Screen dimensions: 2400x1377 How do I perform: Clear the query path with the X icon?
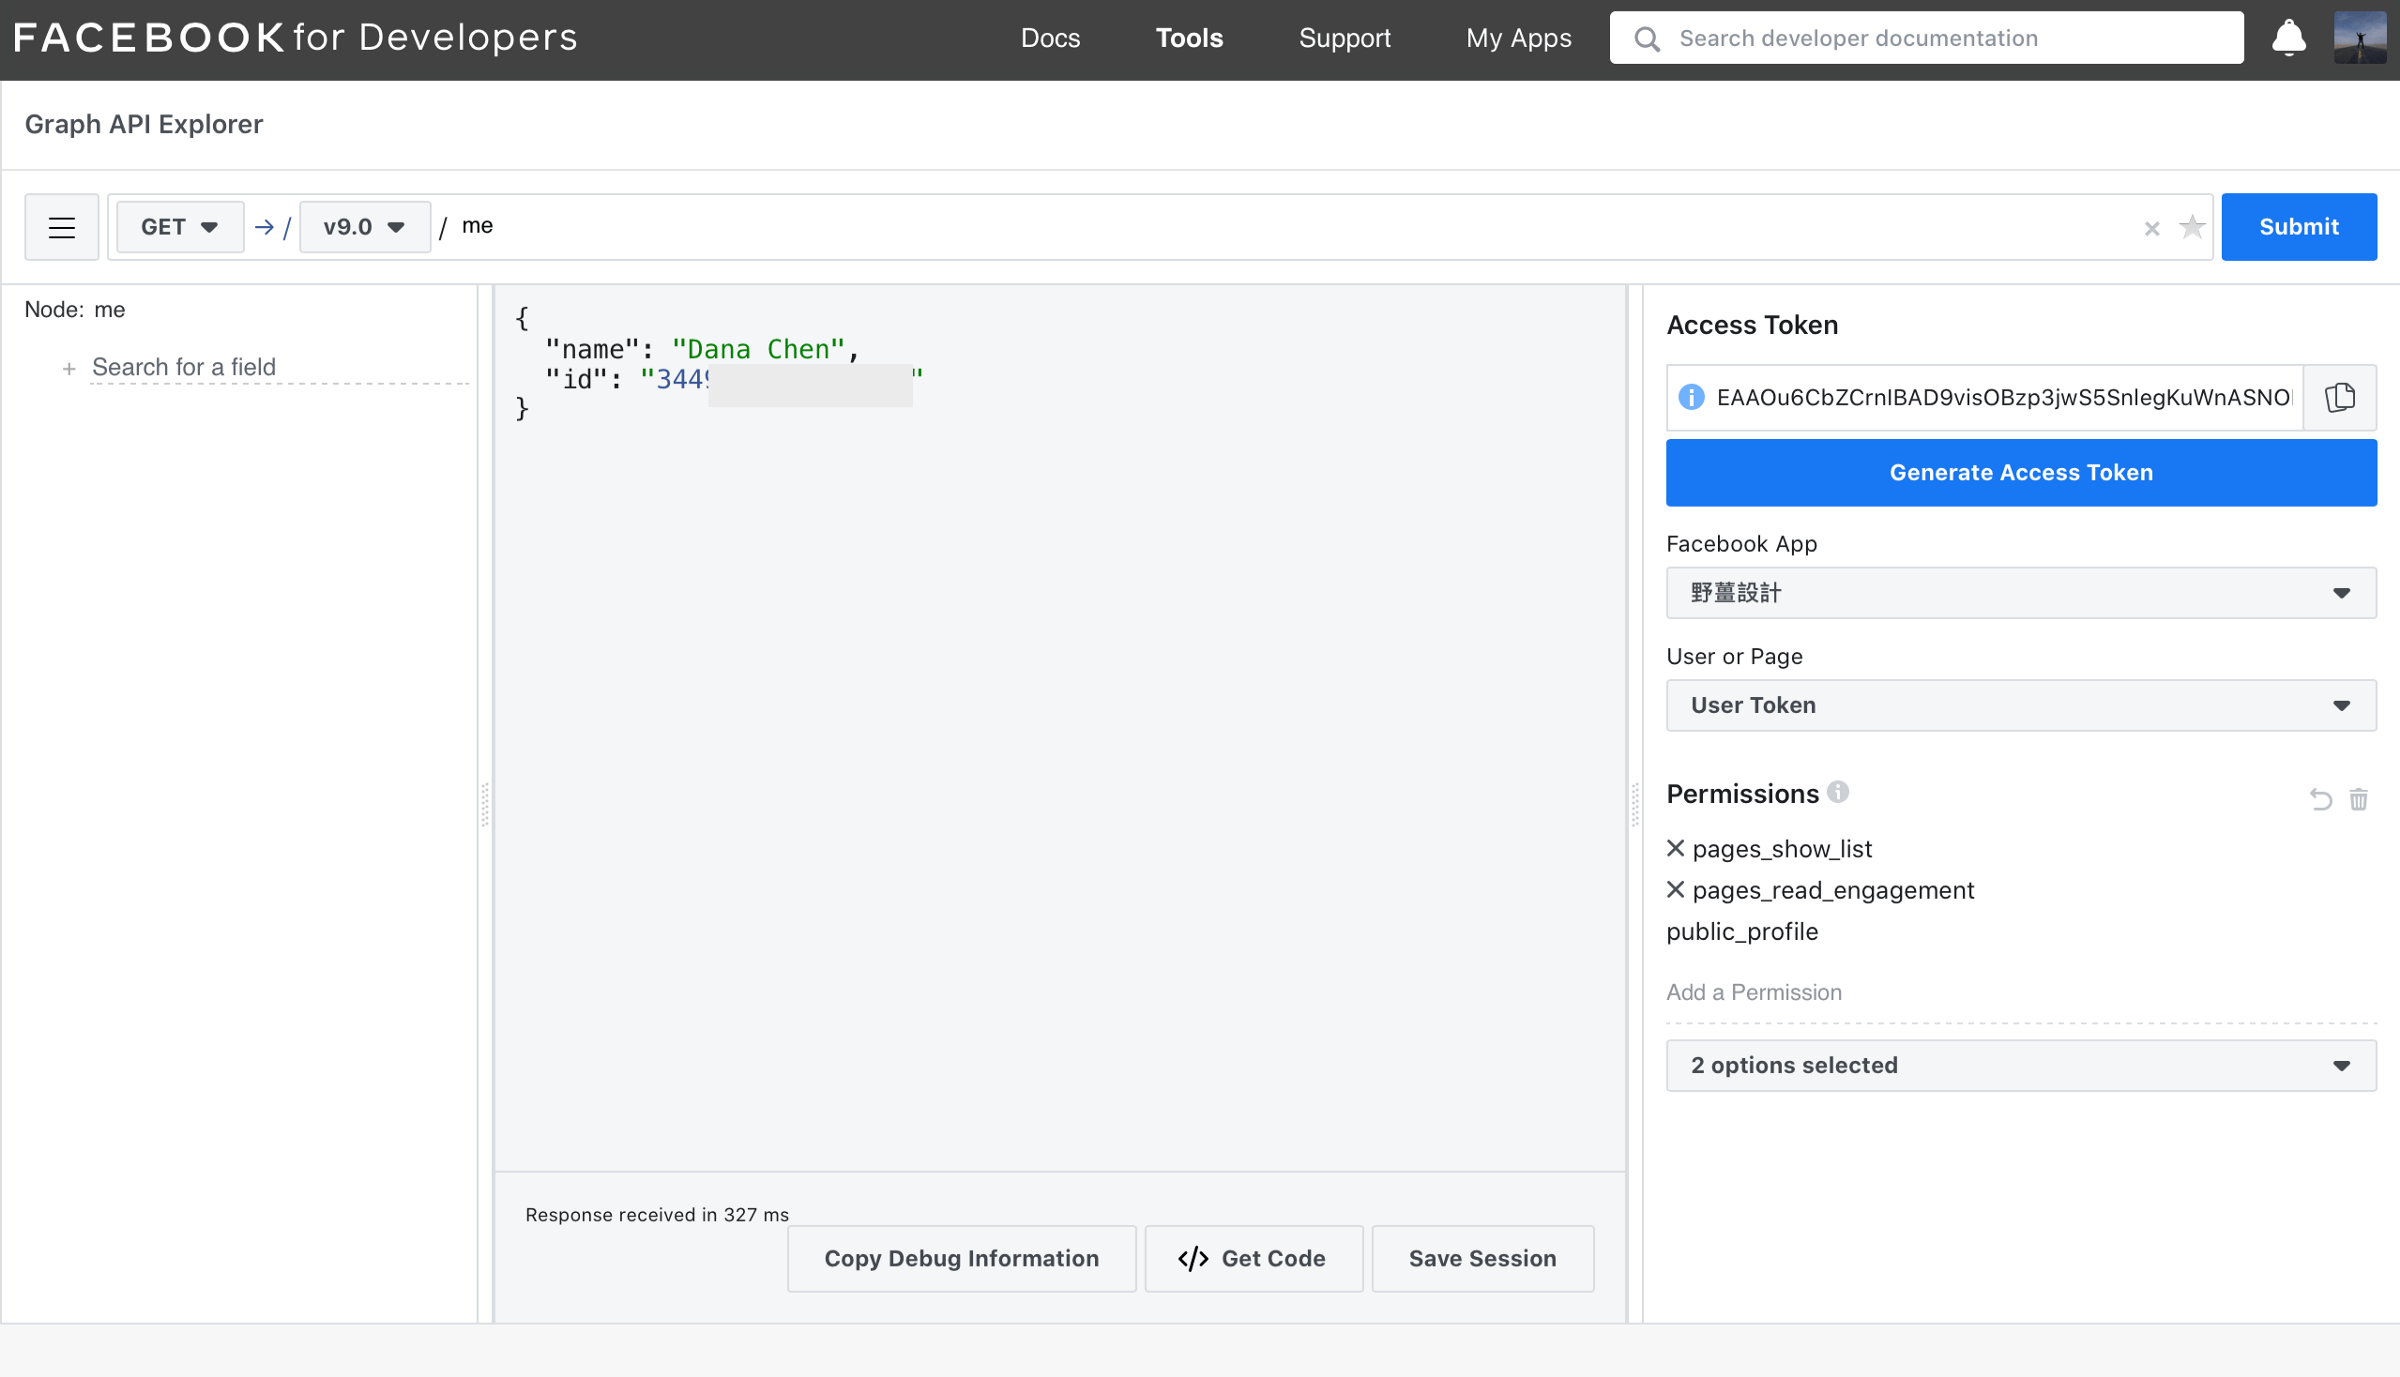[x=2152, y=229]
